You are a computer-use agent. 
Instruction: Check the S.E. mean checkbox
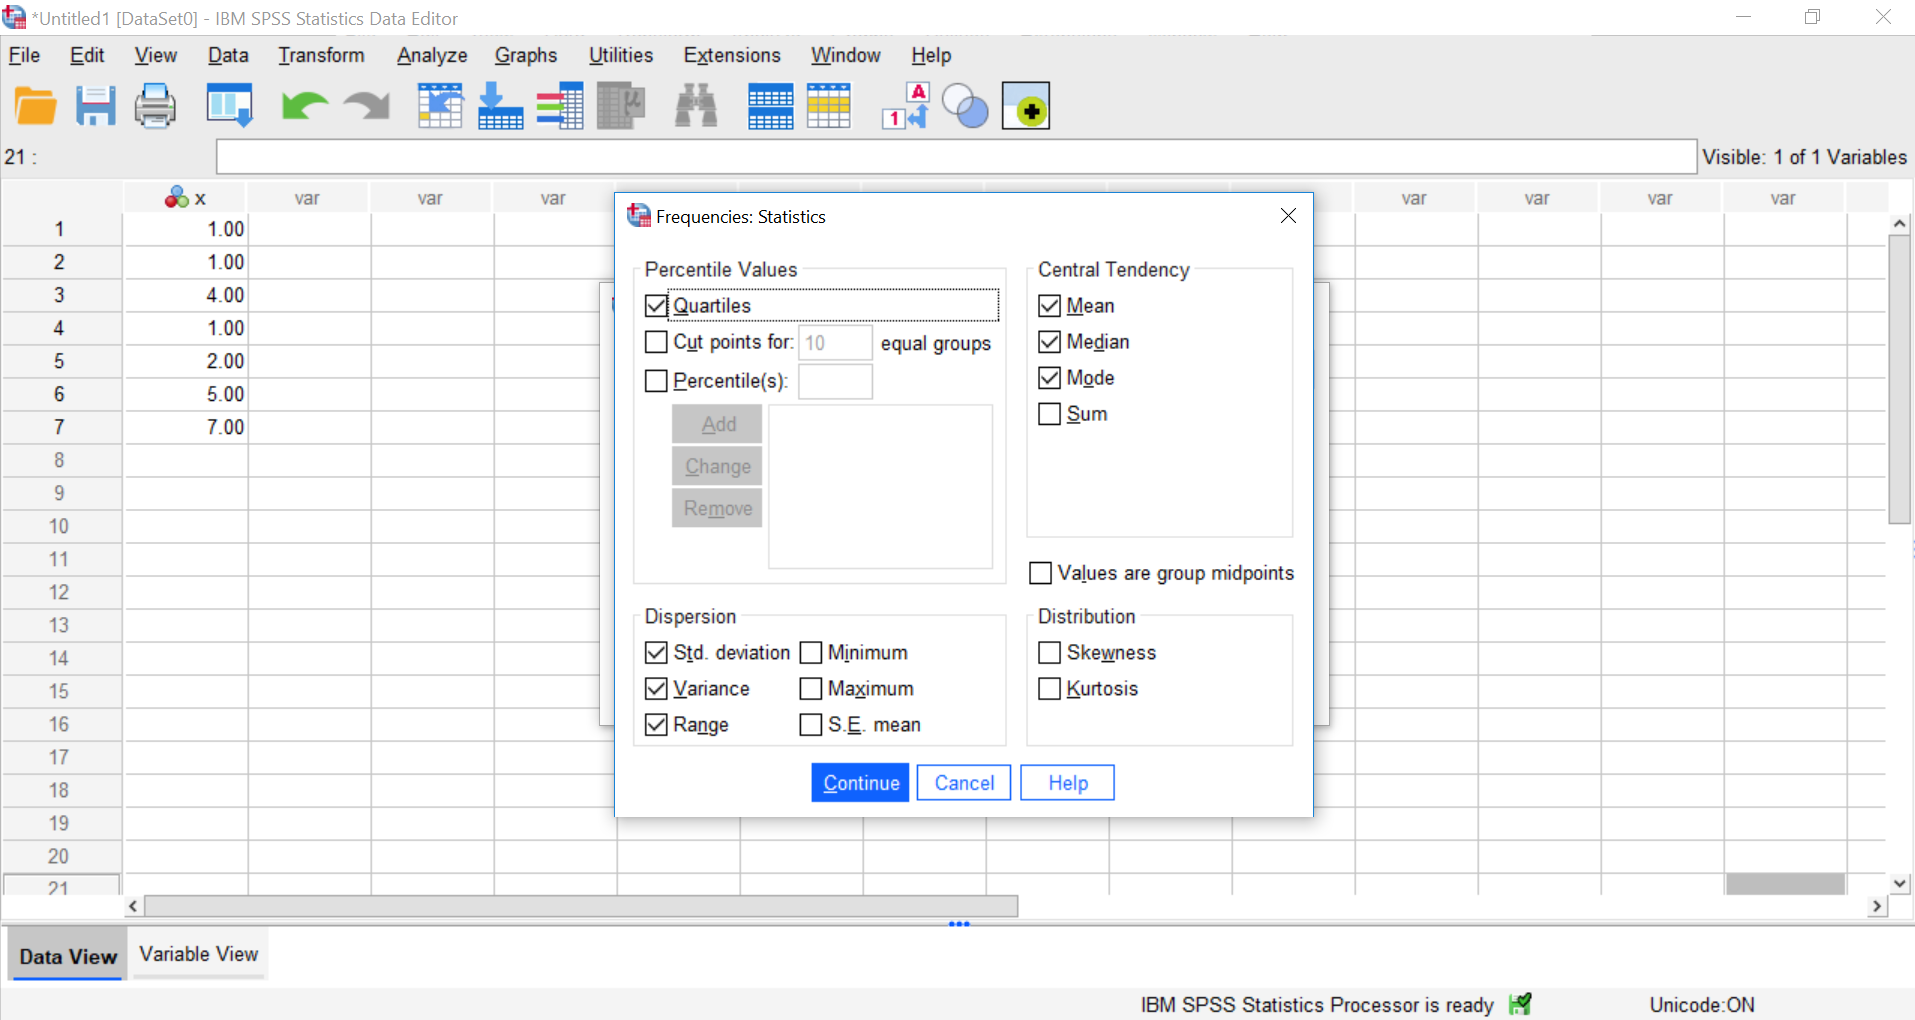click(x=811, y=725)
